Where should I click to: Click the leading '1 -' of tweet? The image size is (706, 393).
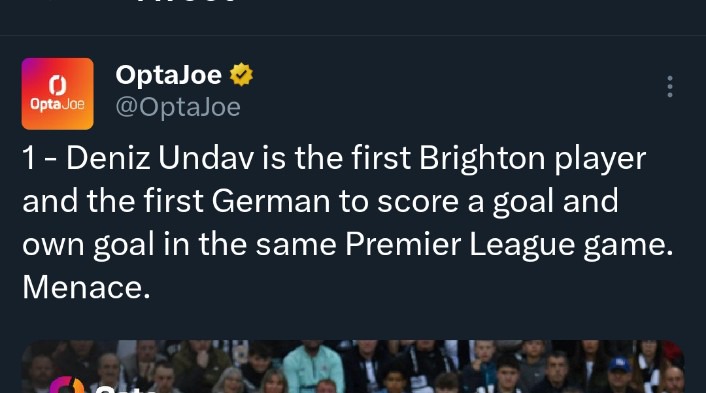pos(39,158)
